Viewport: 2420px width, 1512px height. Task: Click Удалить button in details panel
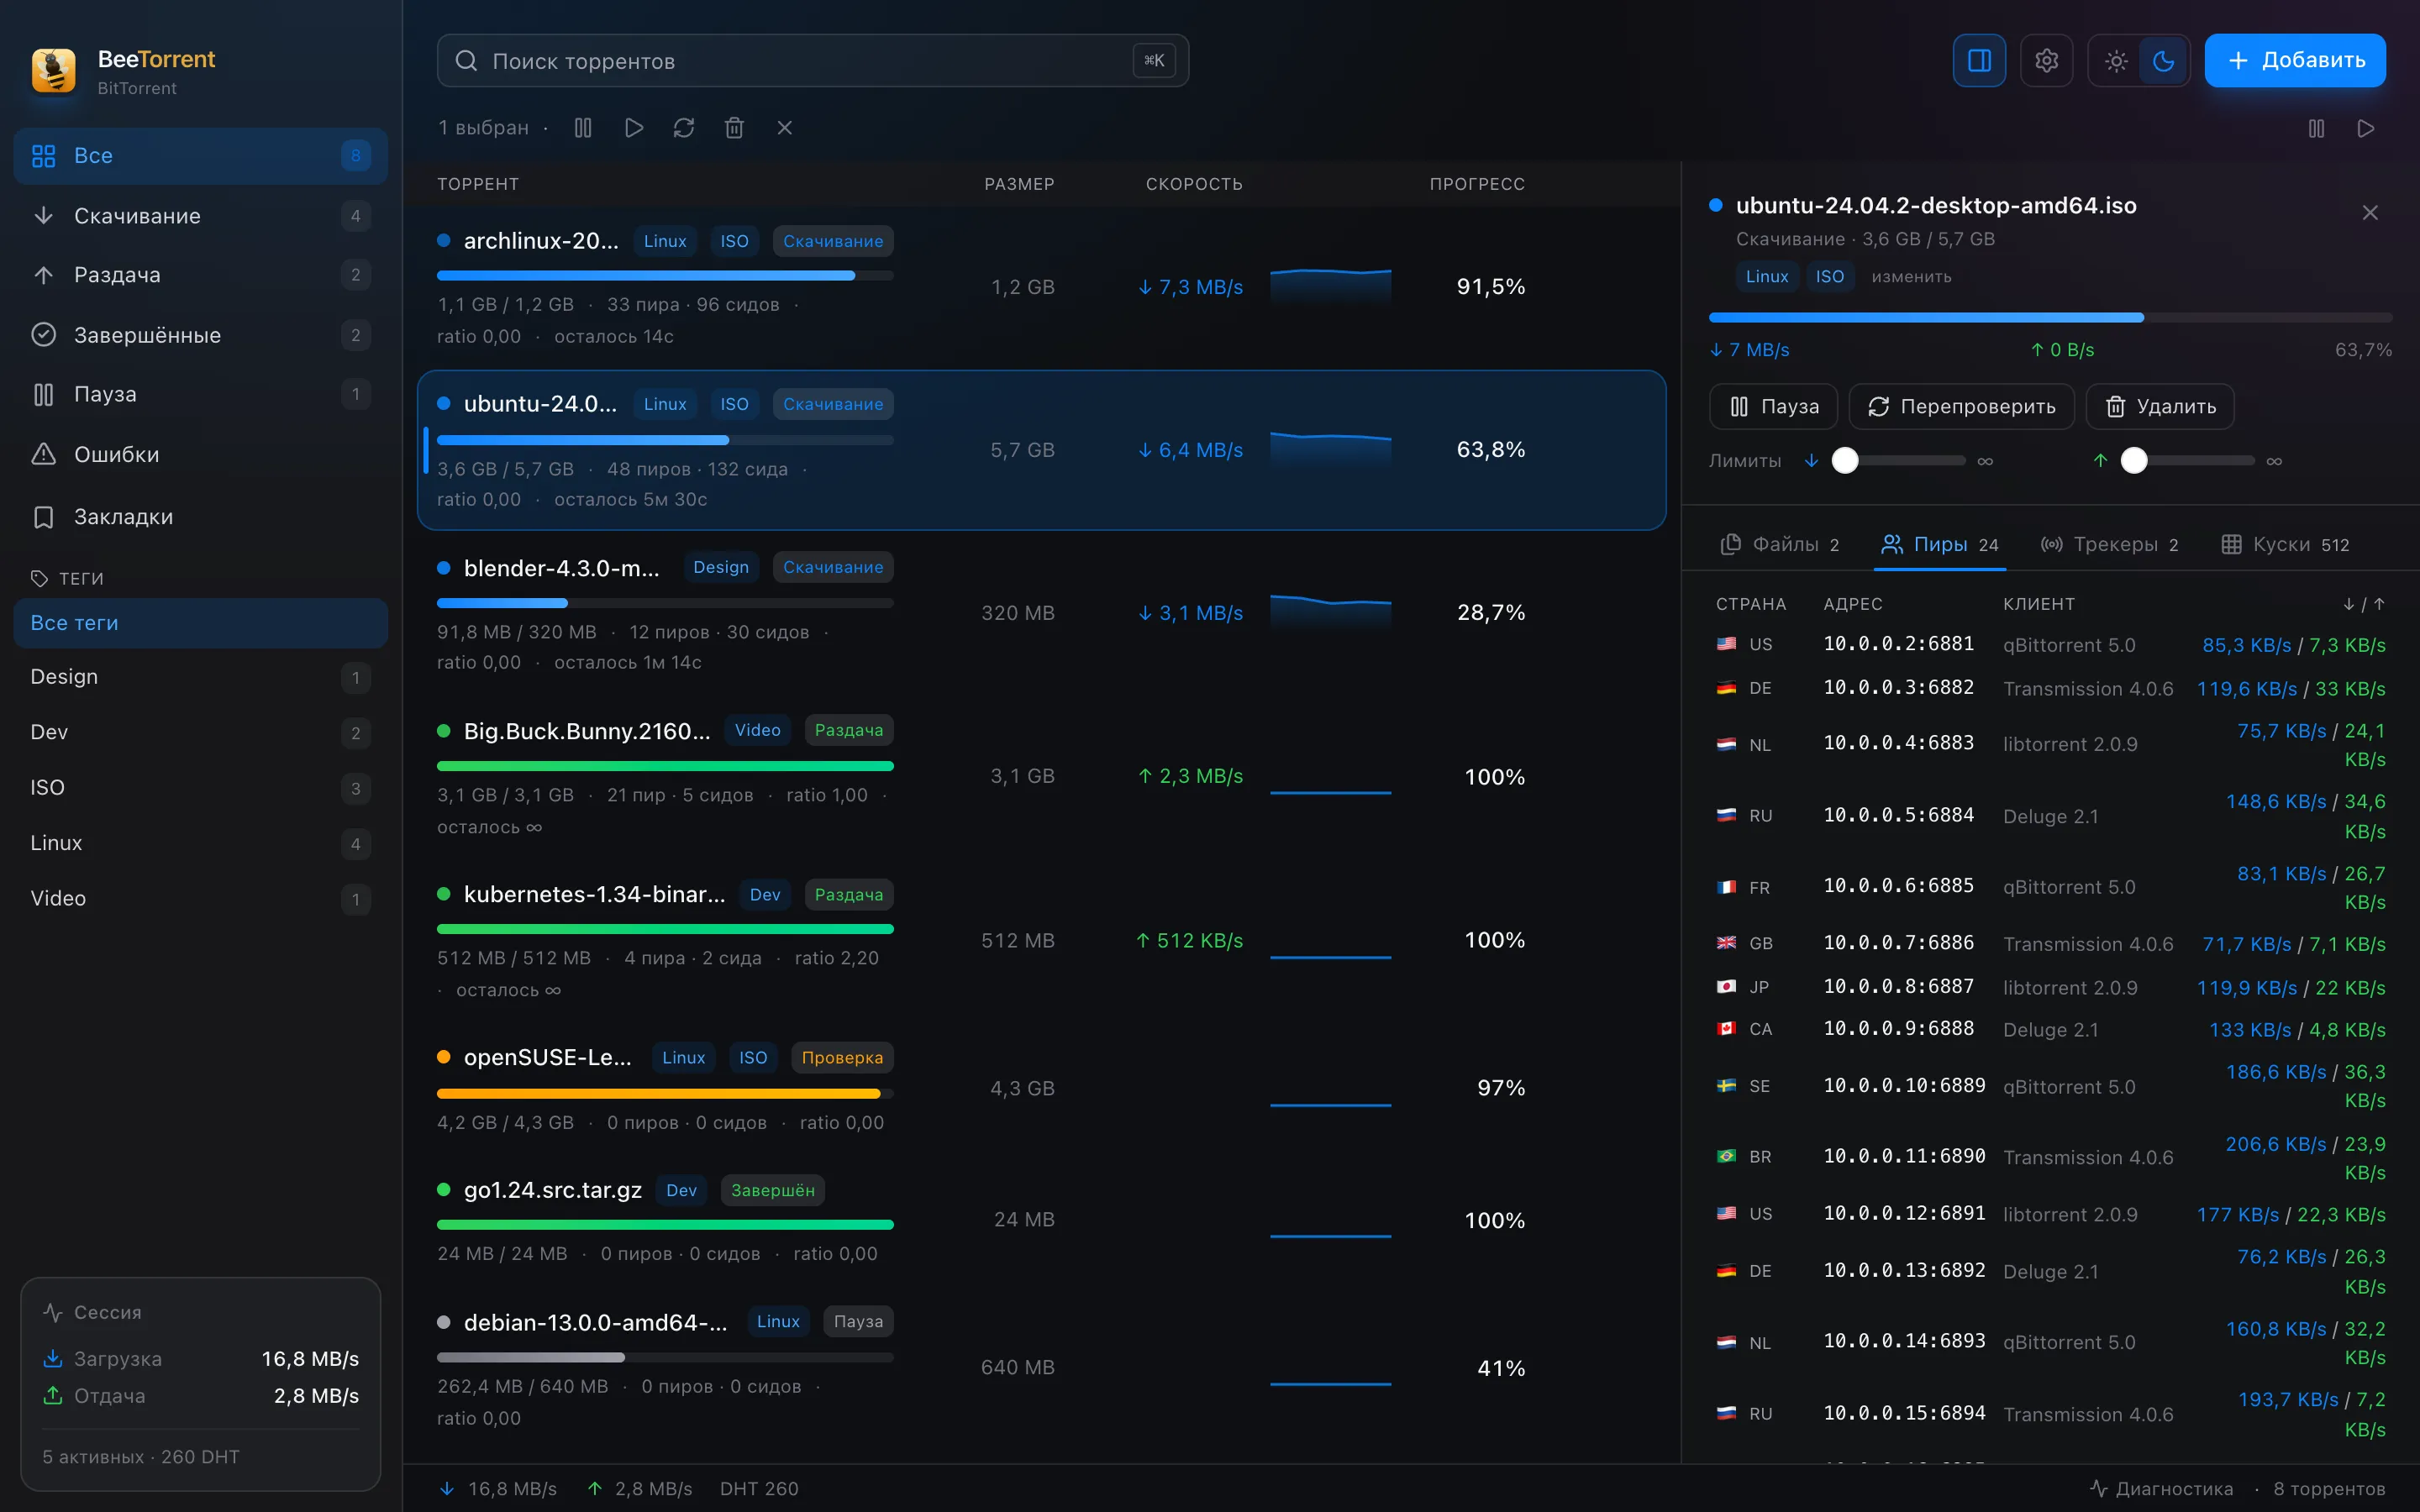[x=2160, y=407]
